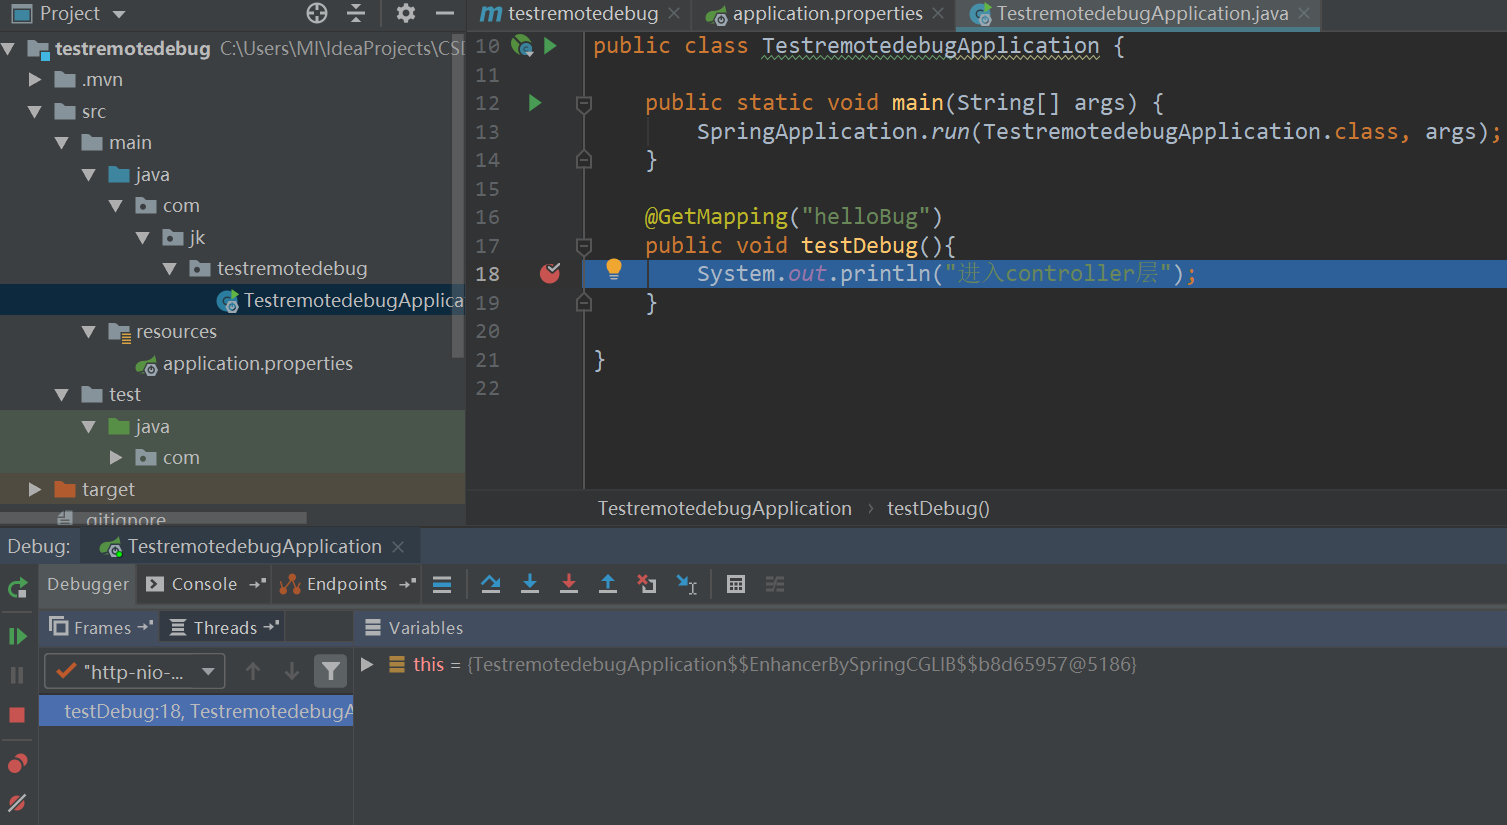The image size is (1507, 825).
Task: Collapse the resources folder
Action: click(x=89, y=332)
